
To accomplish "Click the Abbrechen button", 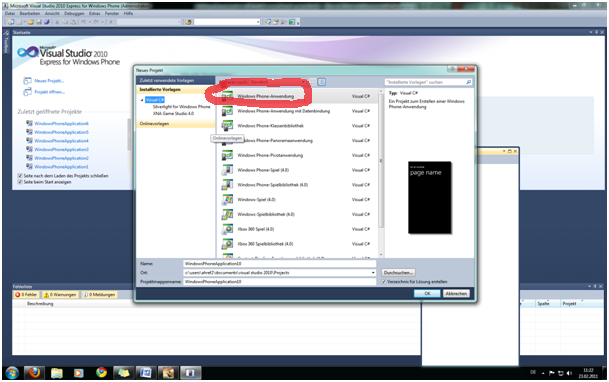I will tap(456, 293).
